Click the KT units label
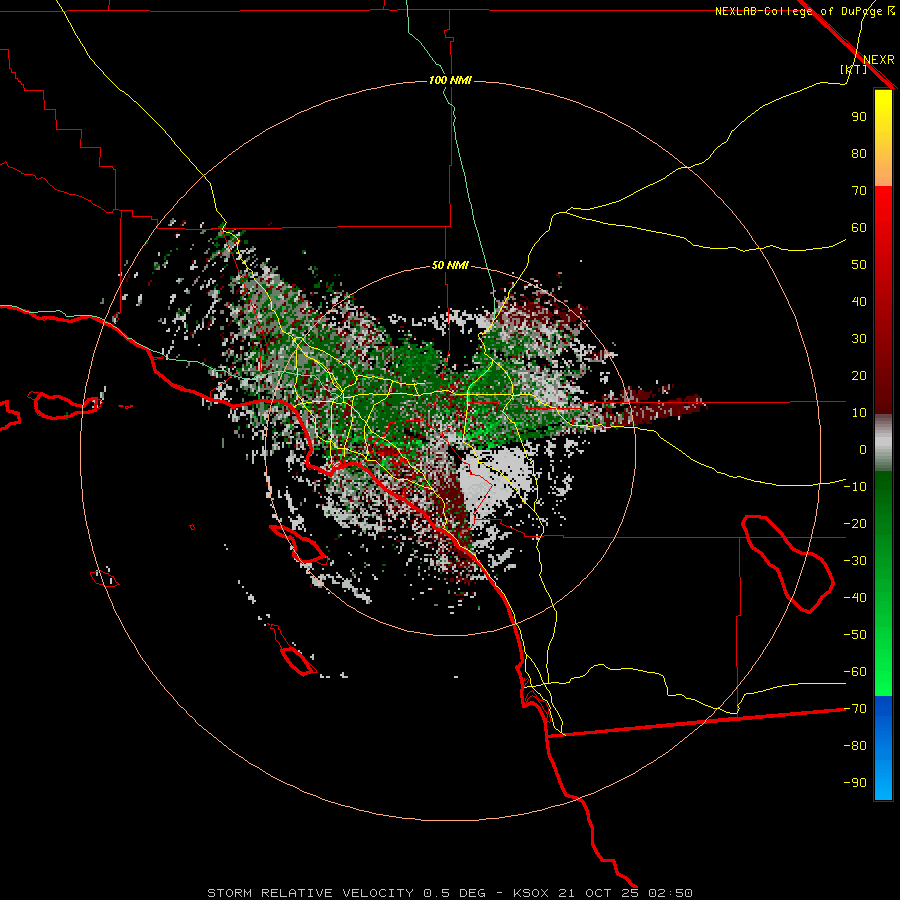 pos(854,69)
